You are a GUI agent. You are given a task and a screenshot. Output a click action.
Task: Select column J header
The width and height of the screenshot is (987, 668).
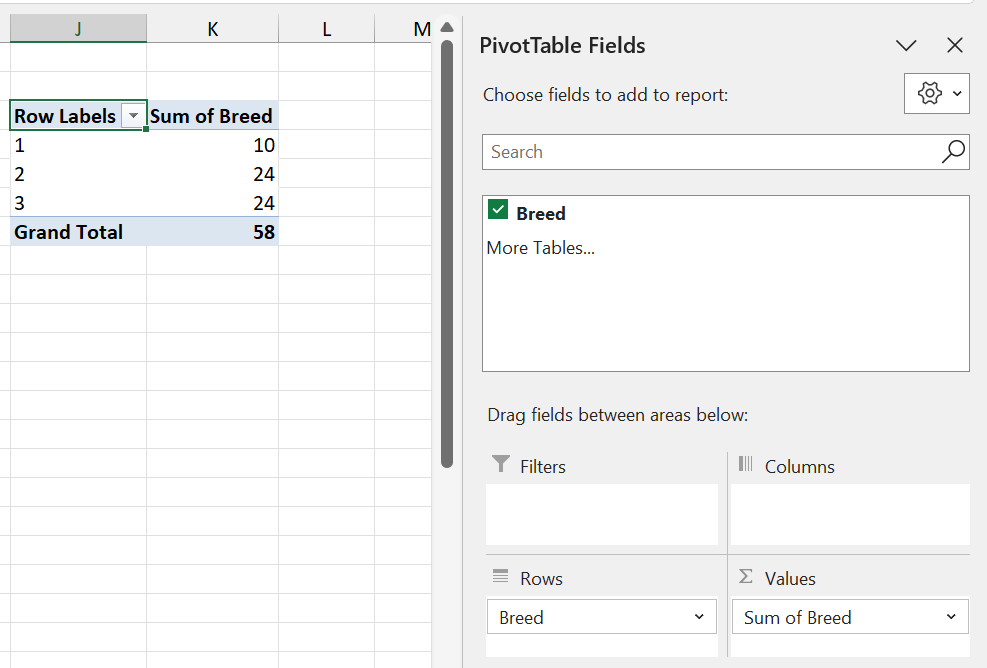pyautogui.click(x=78, y=30)
